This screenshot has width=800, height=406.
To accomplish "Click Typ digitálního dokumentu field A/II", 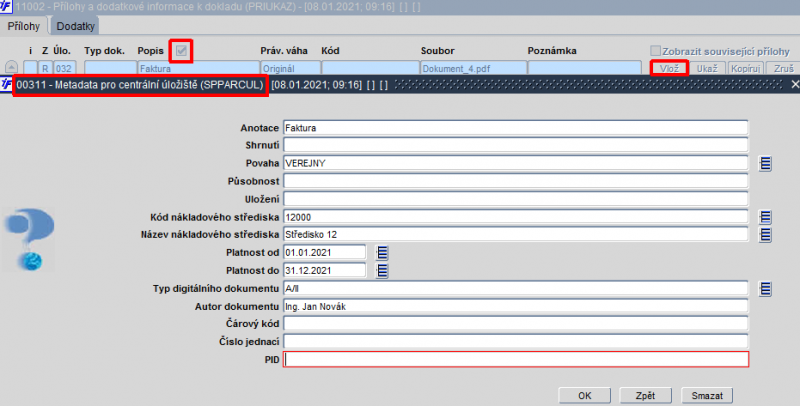I will [516, 289].
